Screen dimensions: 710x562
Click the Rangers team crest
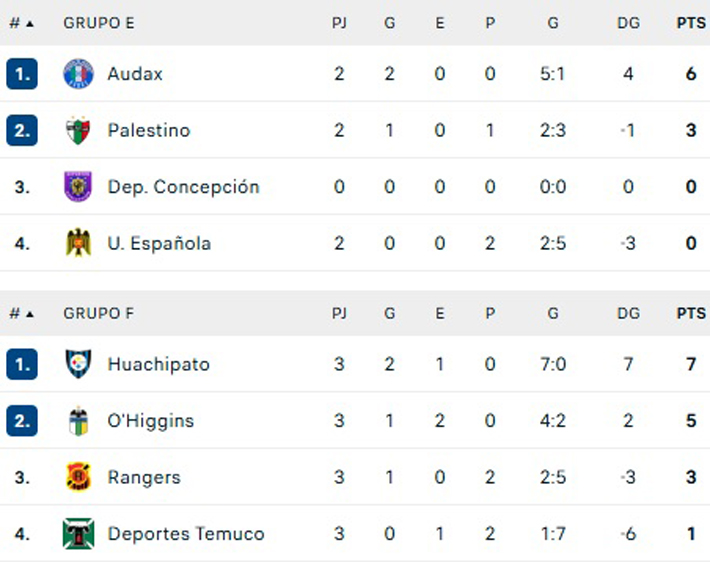tap(78, 477)
